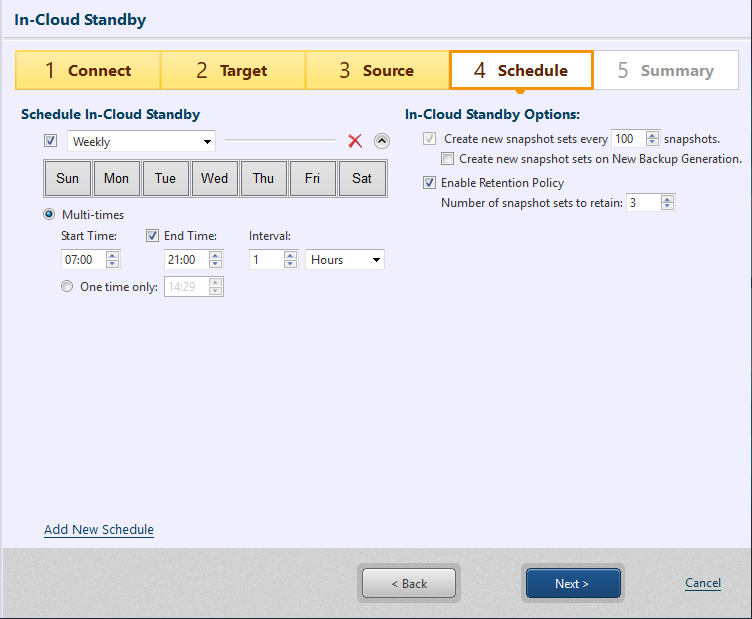Open the Hours interval unit dropdown
This screenshot has height=619, width=752.
coord(345,260)
